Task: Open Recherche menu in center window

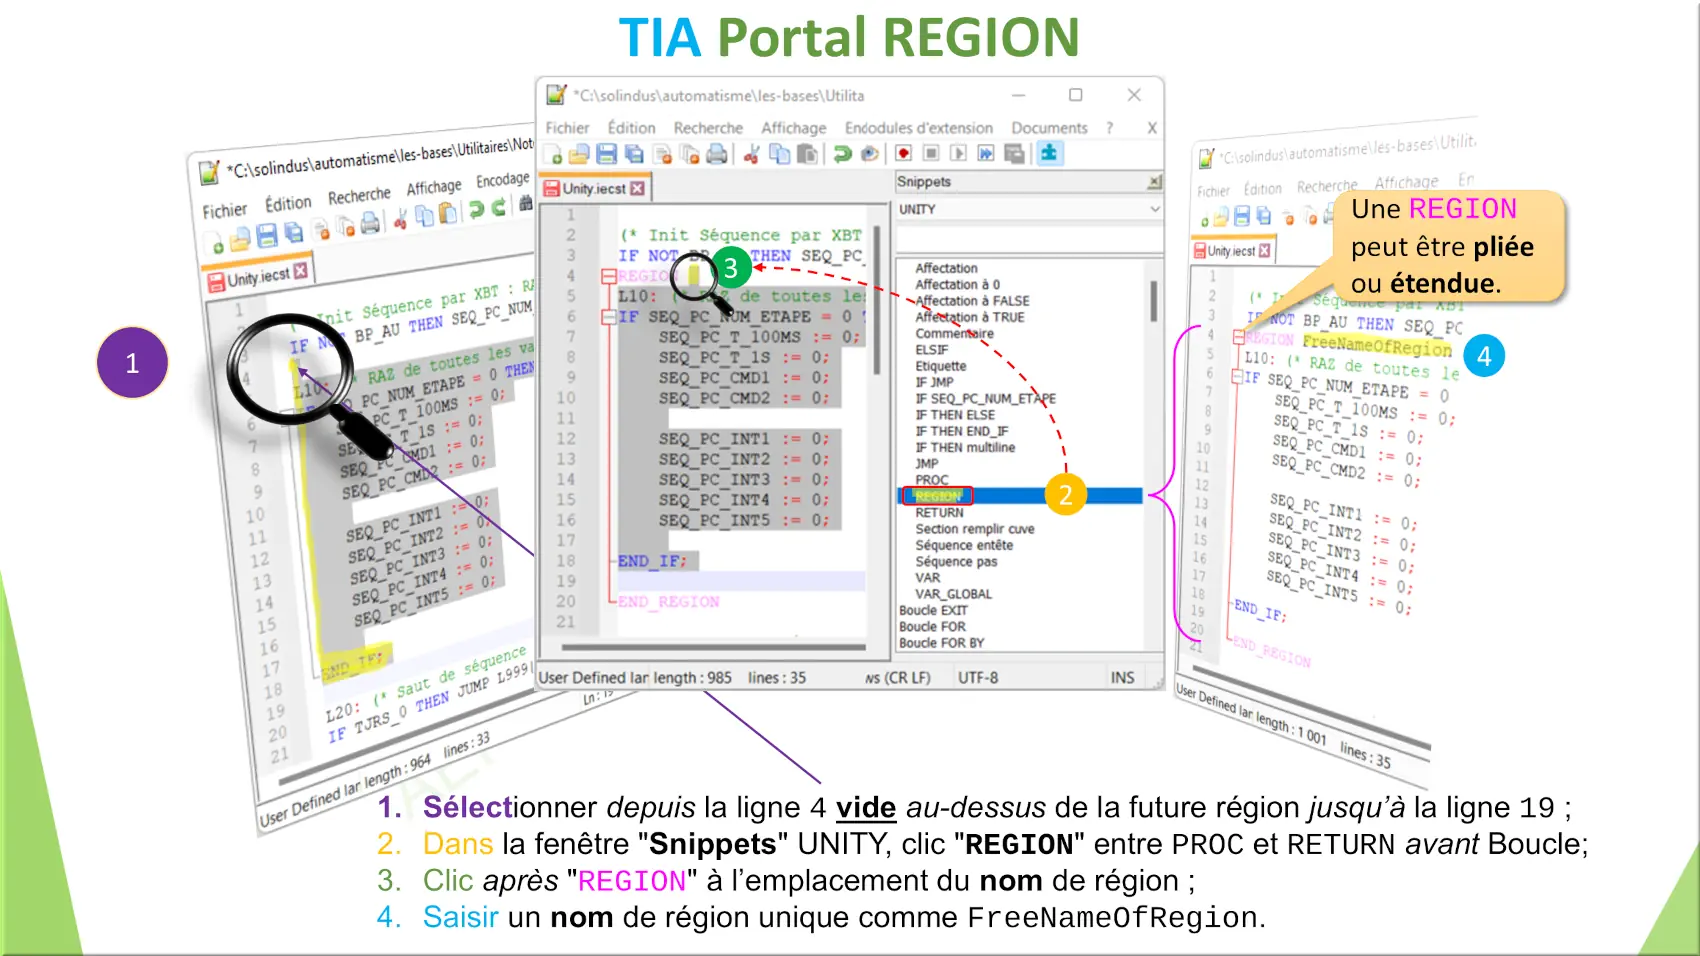Action: (708, 128)
